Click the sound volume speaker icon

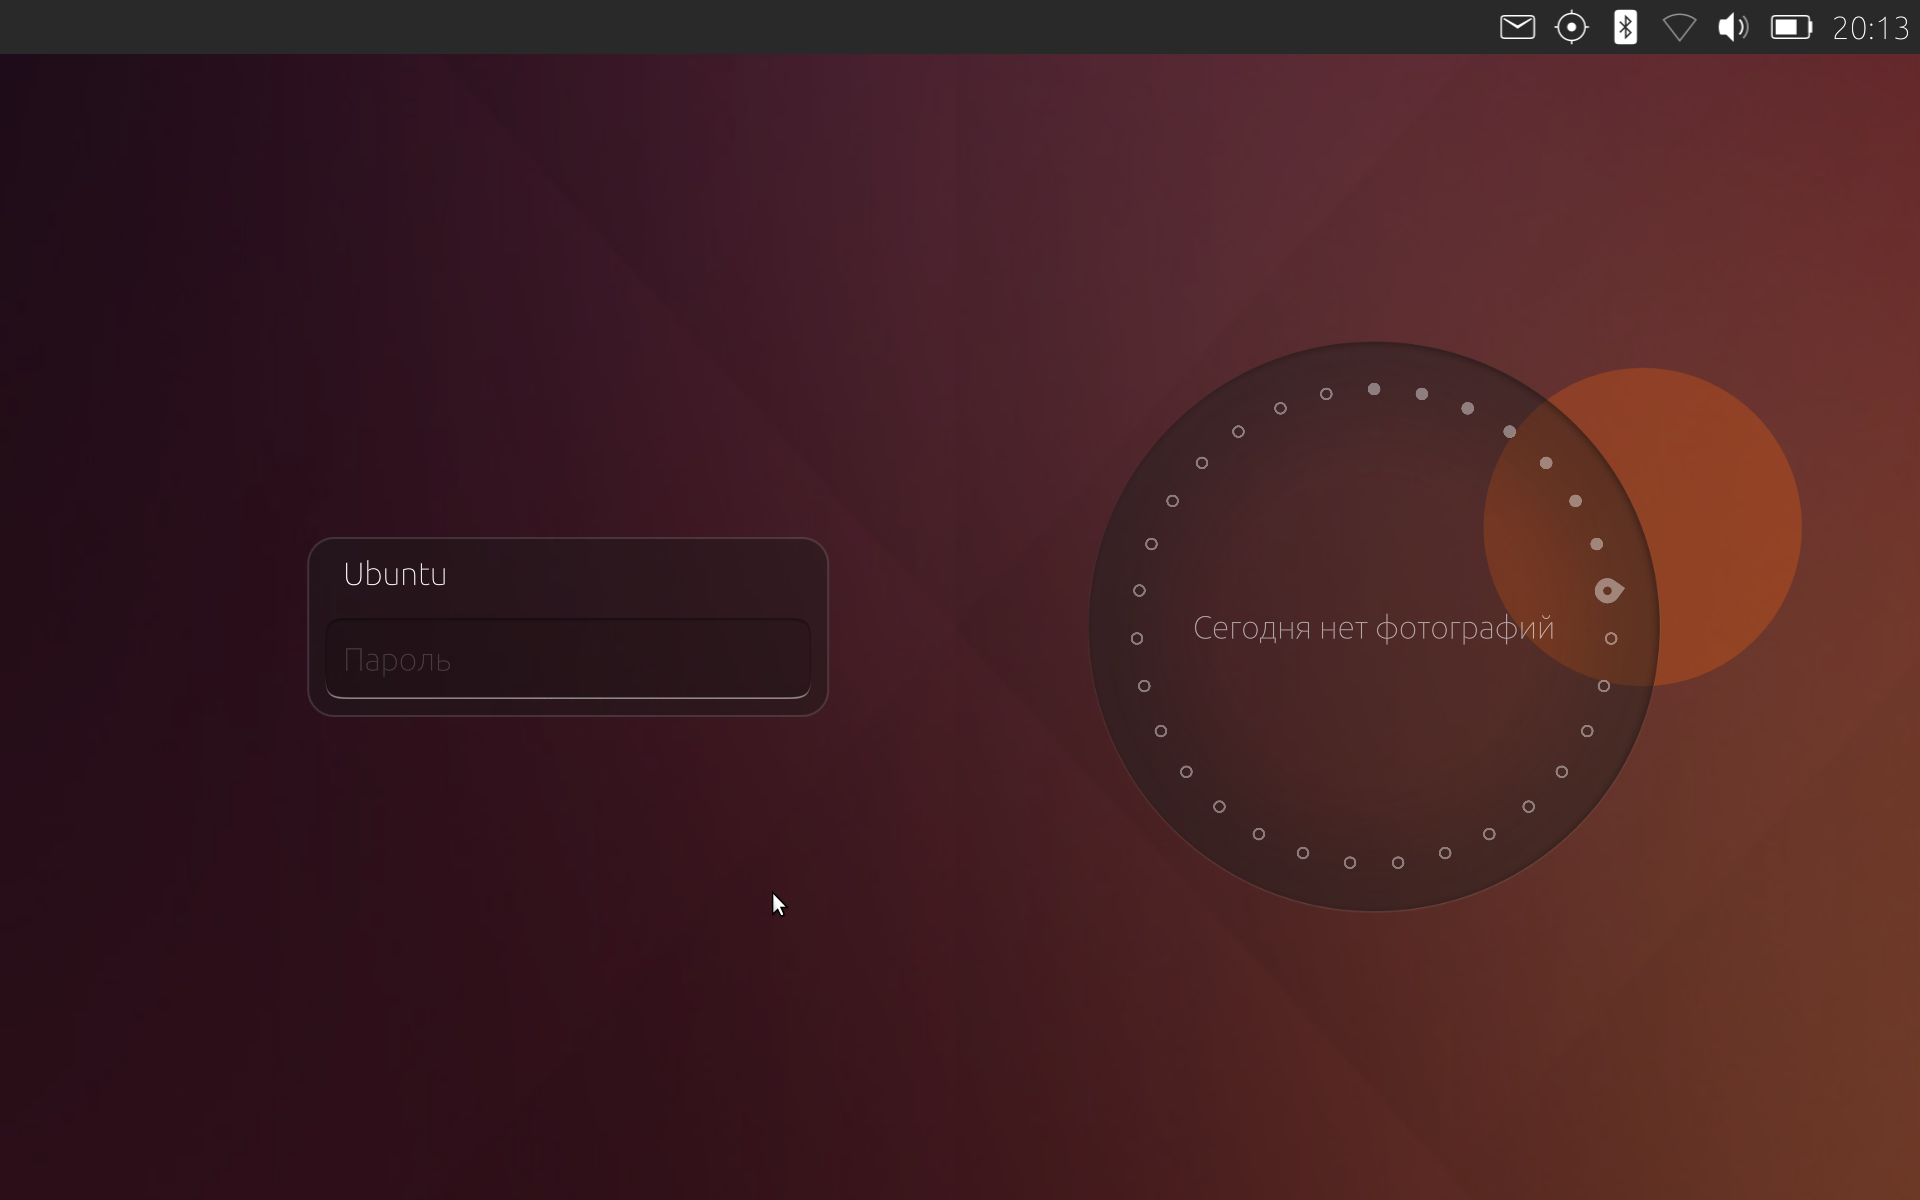pyautogui.click(x=1733, y=27)
